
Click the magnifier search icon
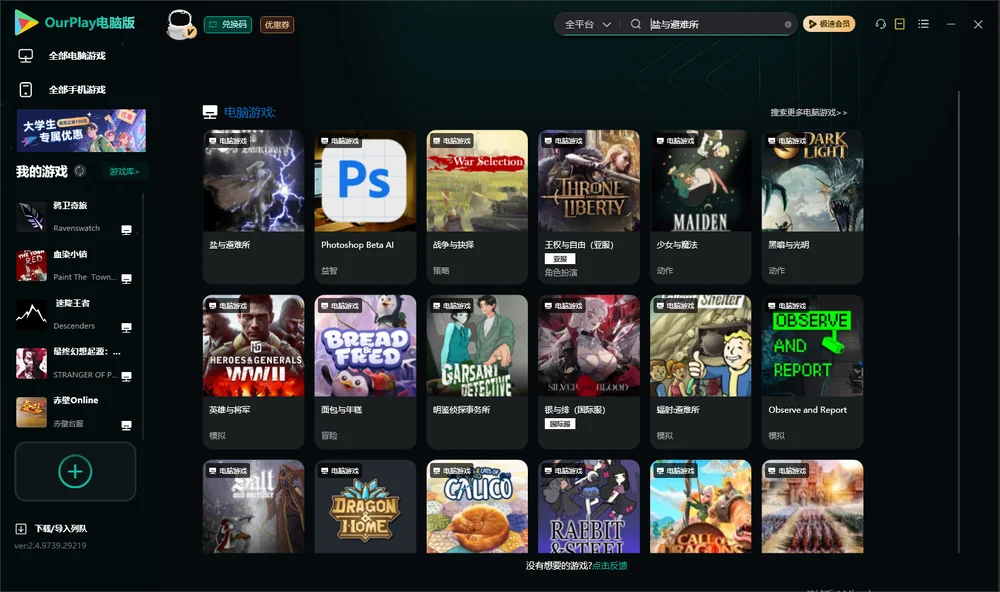635,24
